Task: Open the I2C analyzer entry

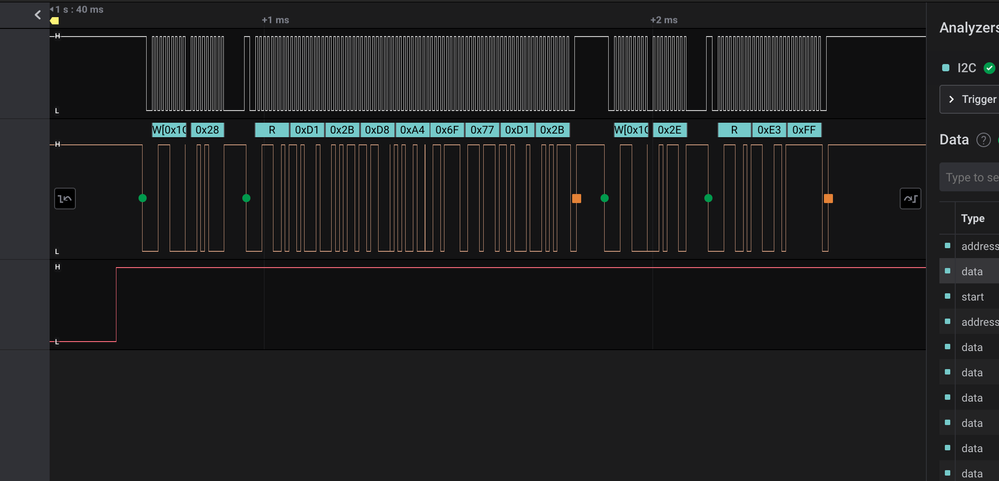Action: (967, 68)
